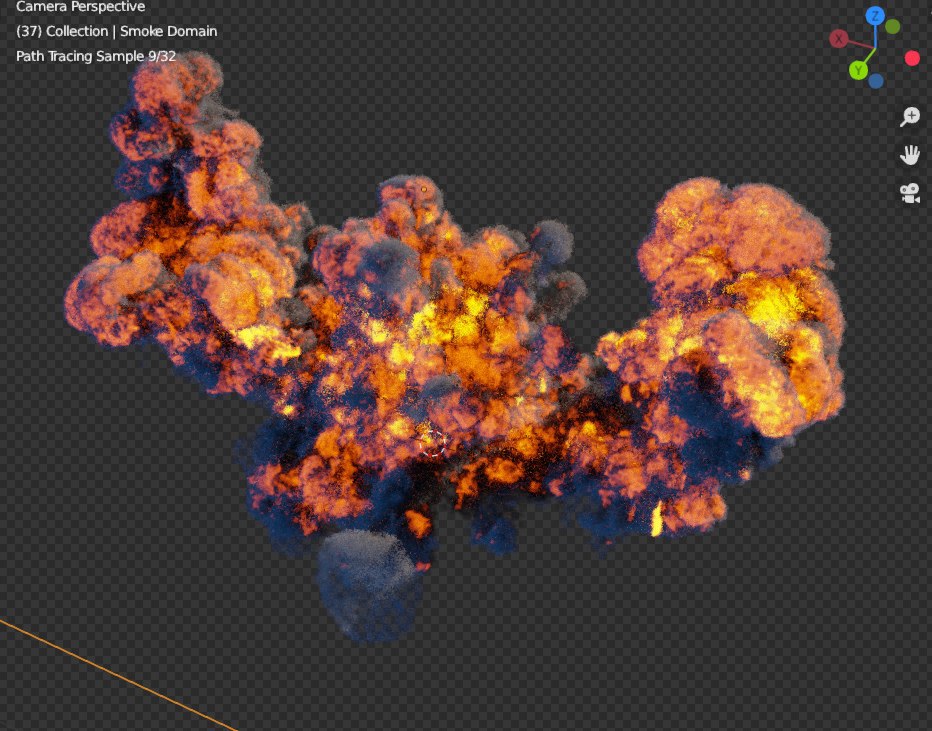Click the 3D cursor in the explosion
Screen dimensions: 932x731
[x=433, y=443]
